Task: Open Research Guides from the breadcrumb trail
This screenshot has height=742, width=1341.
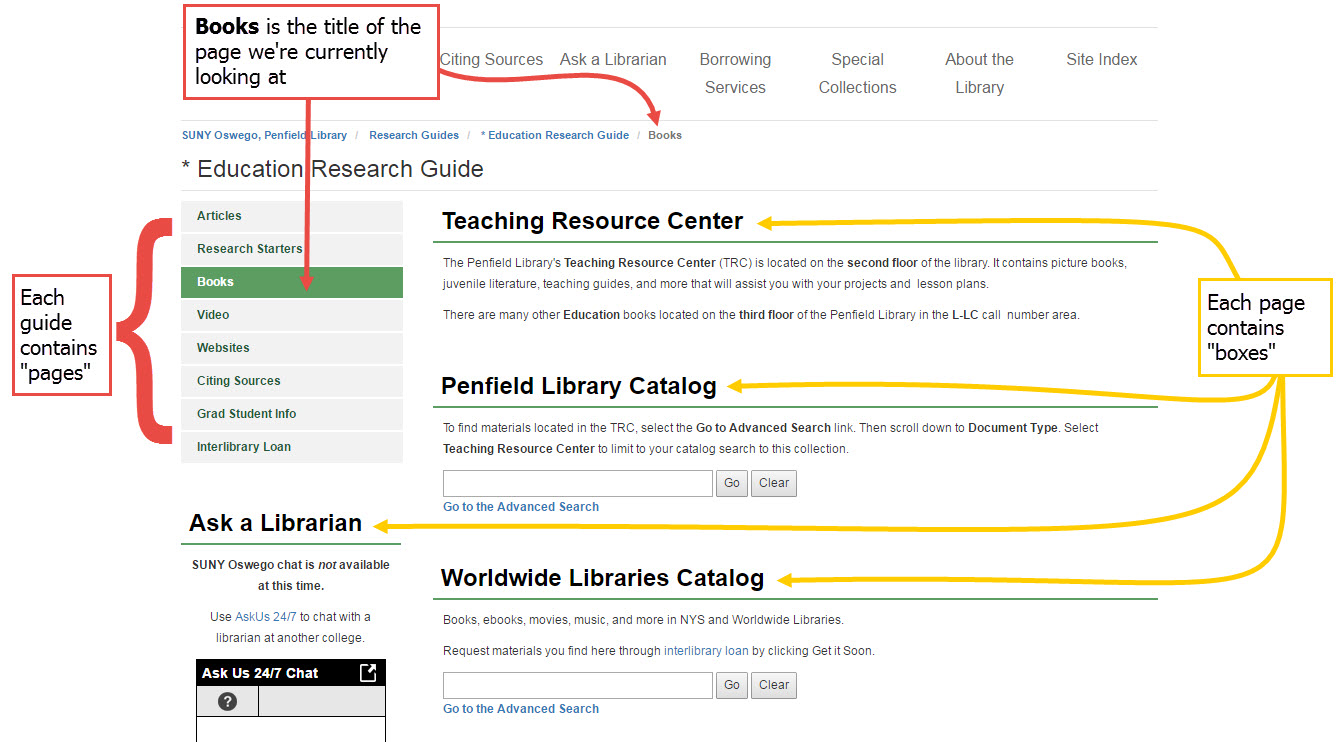Action: pos(414,134)
